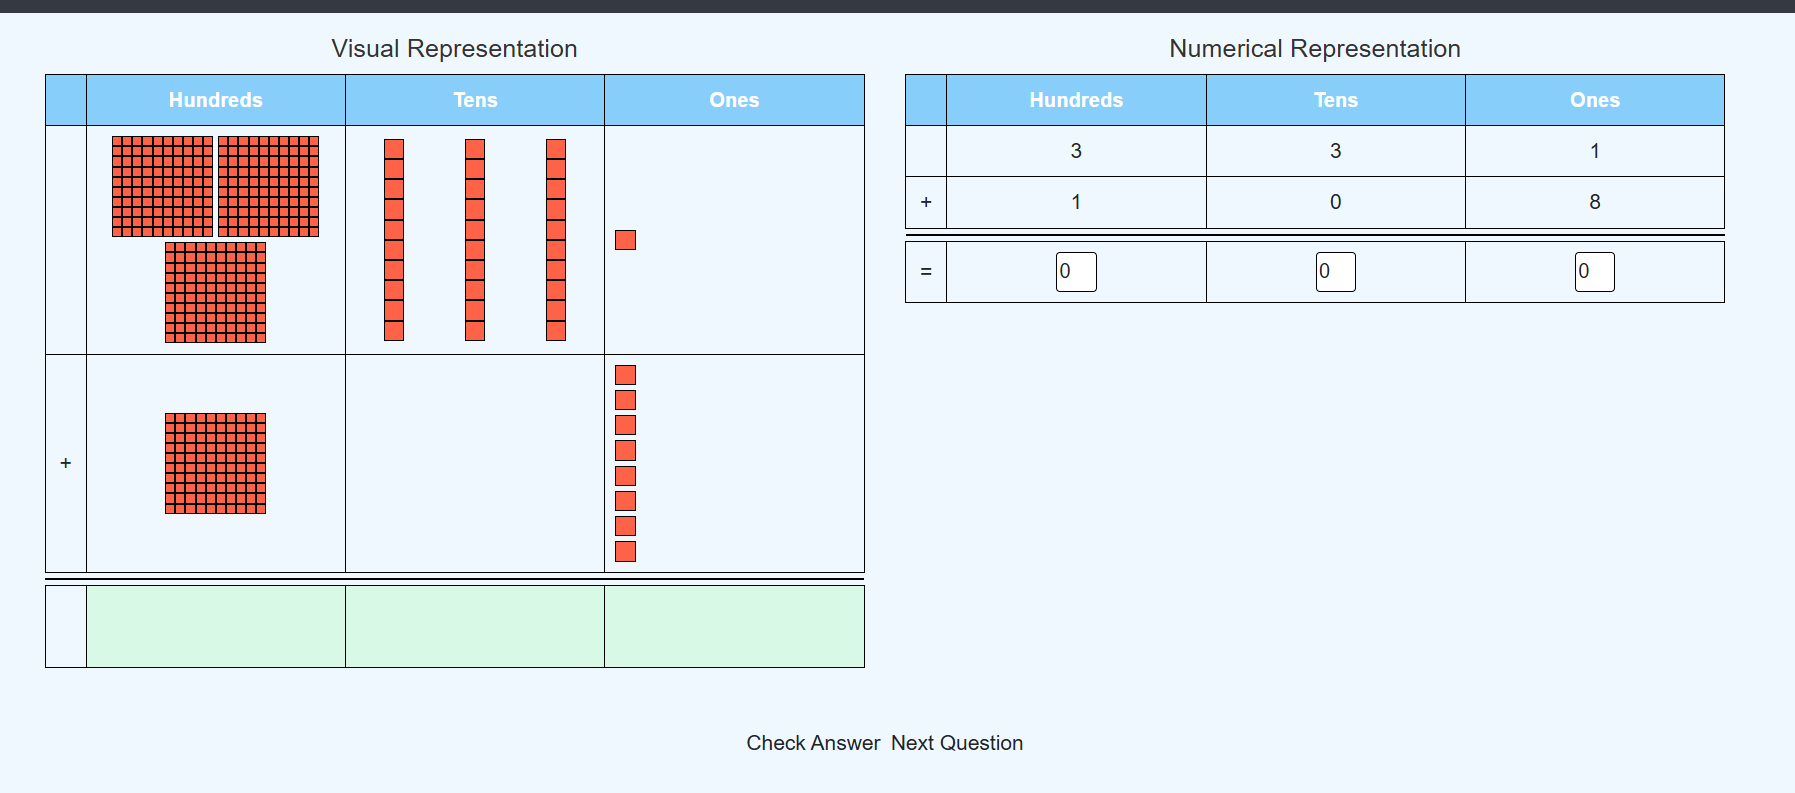Select the first tens rod in the Tens column
The height and width of the screenshot is (793, 1795).
tap(392, 240)
